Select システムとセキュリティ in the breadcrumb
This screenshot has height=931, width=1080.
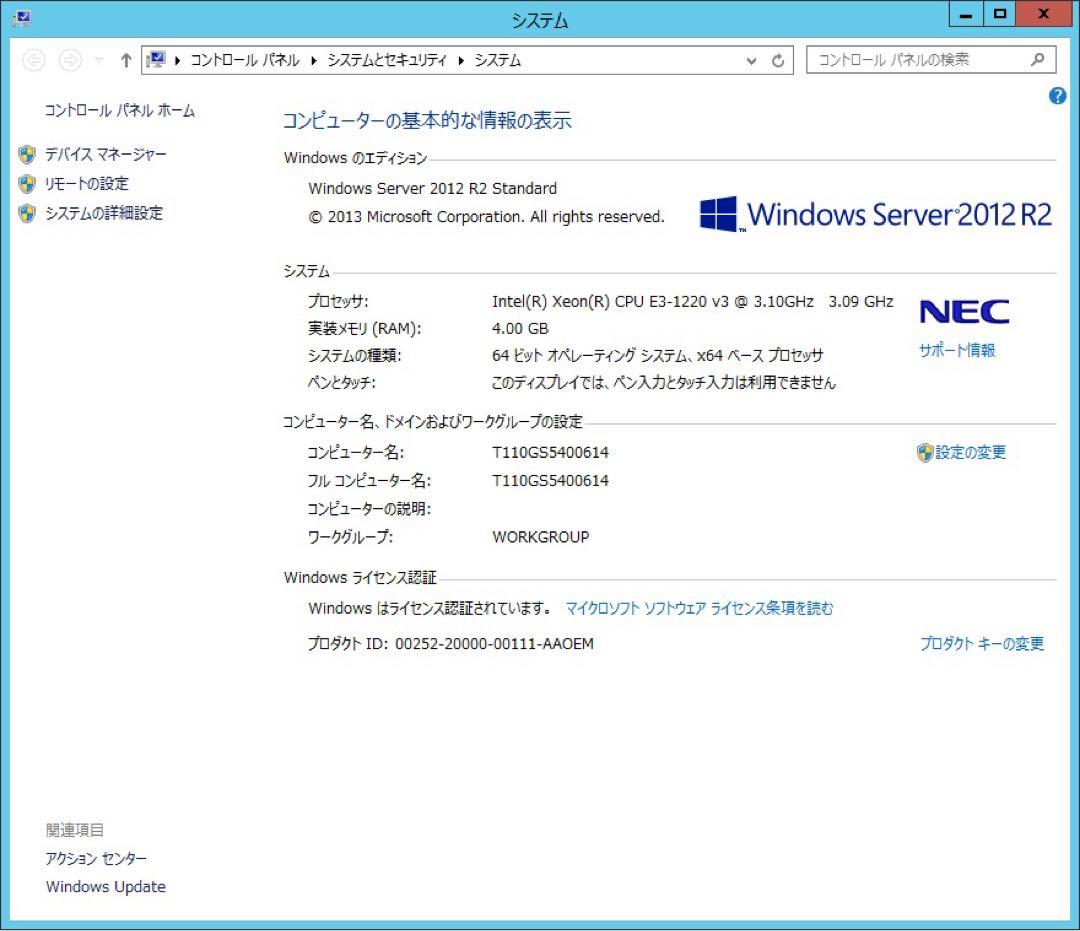click(x=389, y=60)
